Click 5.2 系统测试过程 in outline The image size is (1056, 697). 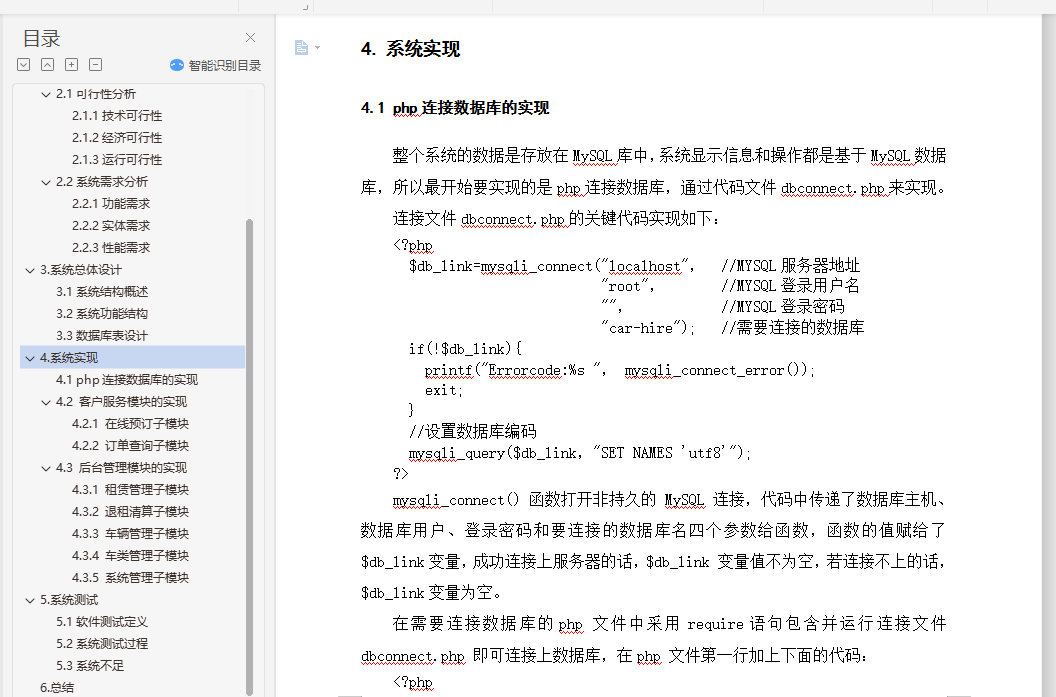coord(102,644)
